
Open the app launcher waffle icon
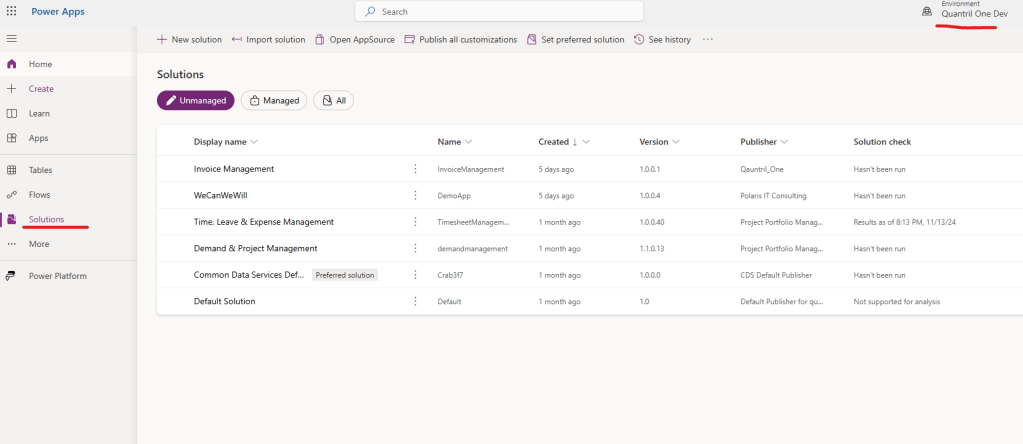[x=12, y=11]
